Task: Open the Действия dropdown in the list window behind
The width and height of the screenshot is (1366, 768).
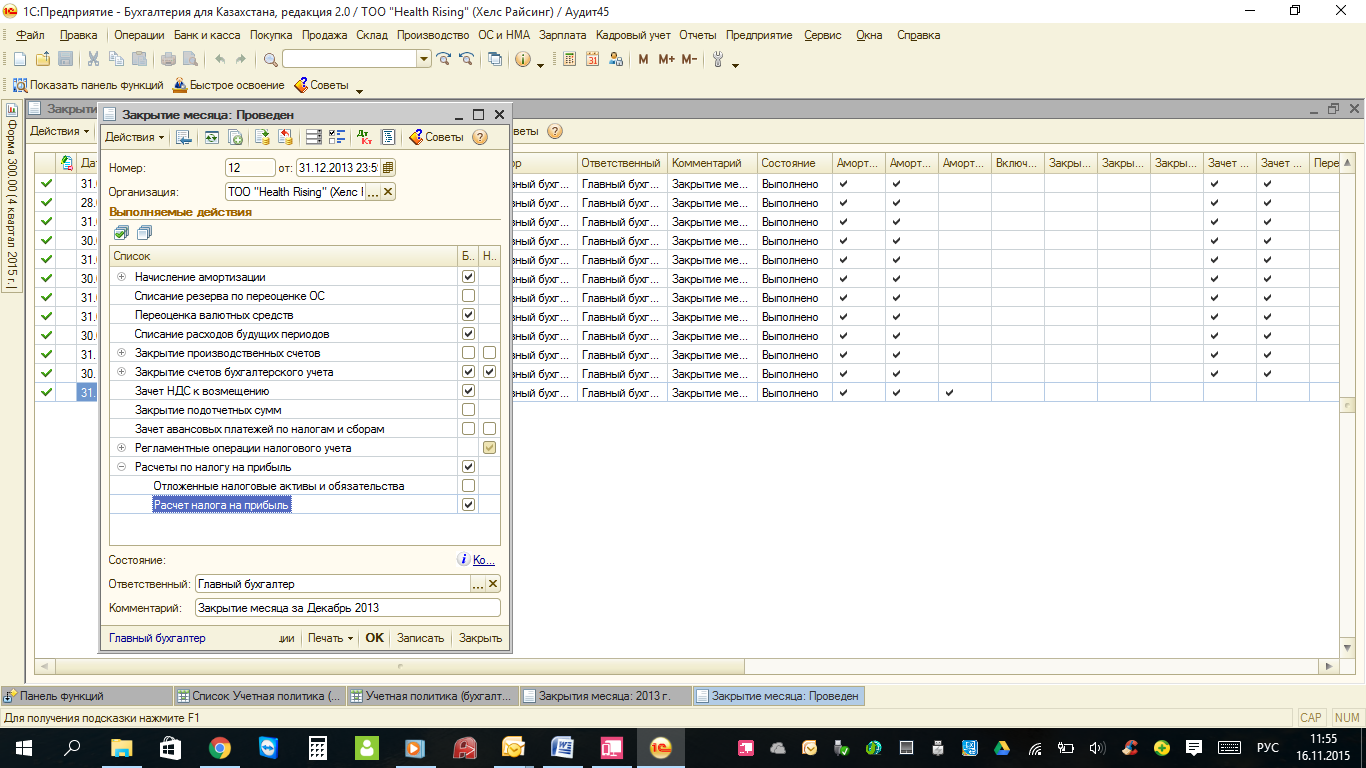Action: click(x=59, y=131)
